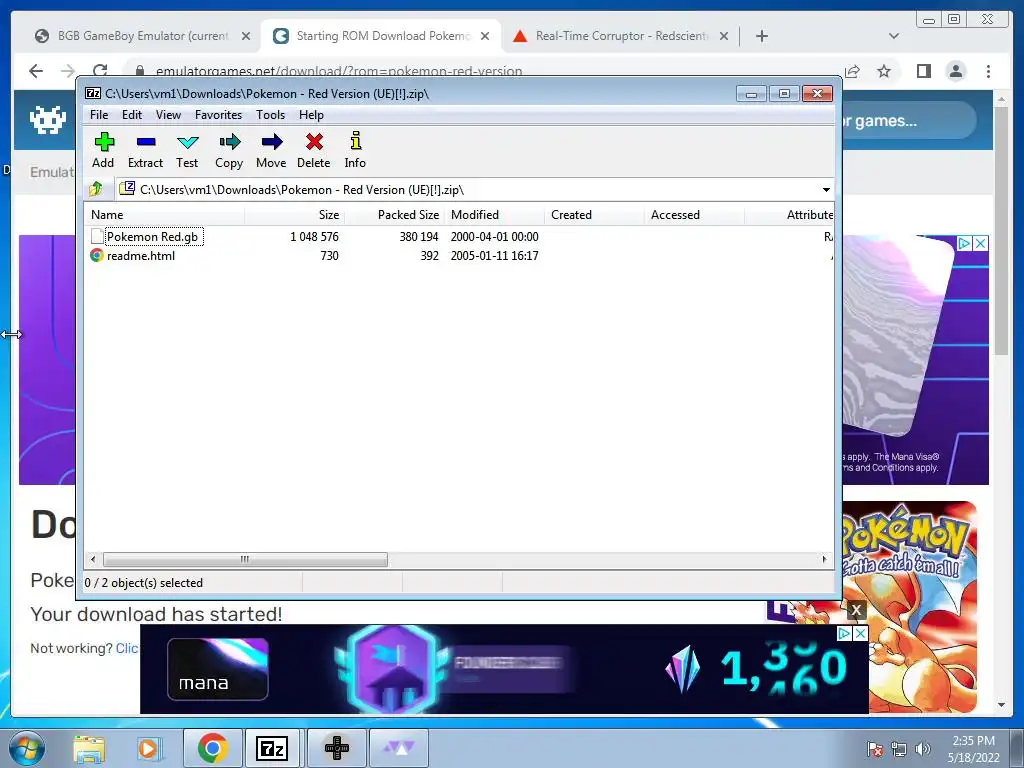1024x768 pixels.
Task: Click the Pokemon Red.gb file icon
Action: (x=97, y=236)
